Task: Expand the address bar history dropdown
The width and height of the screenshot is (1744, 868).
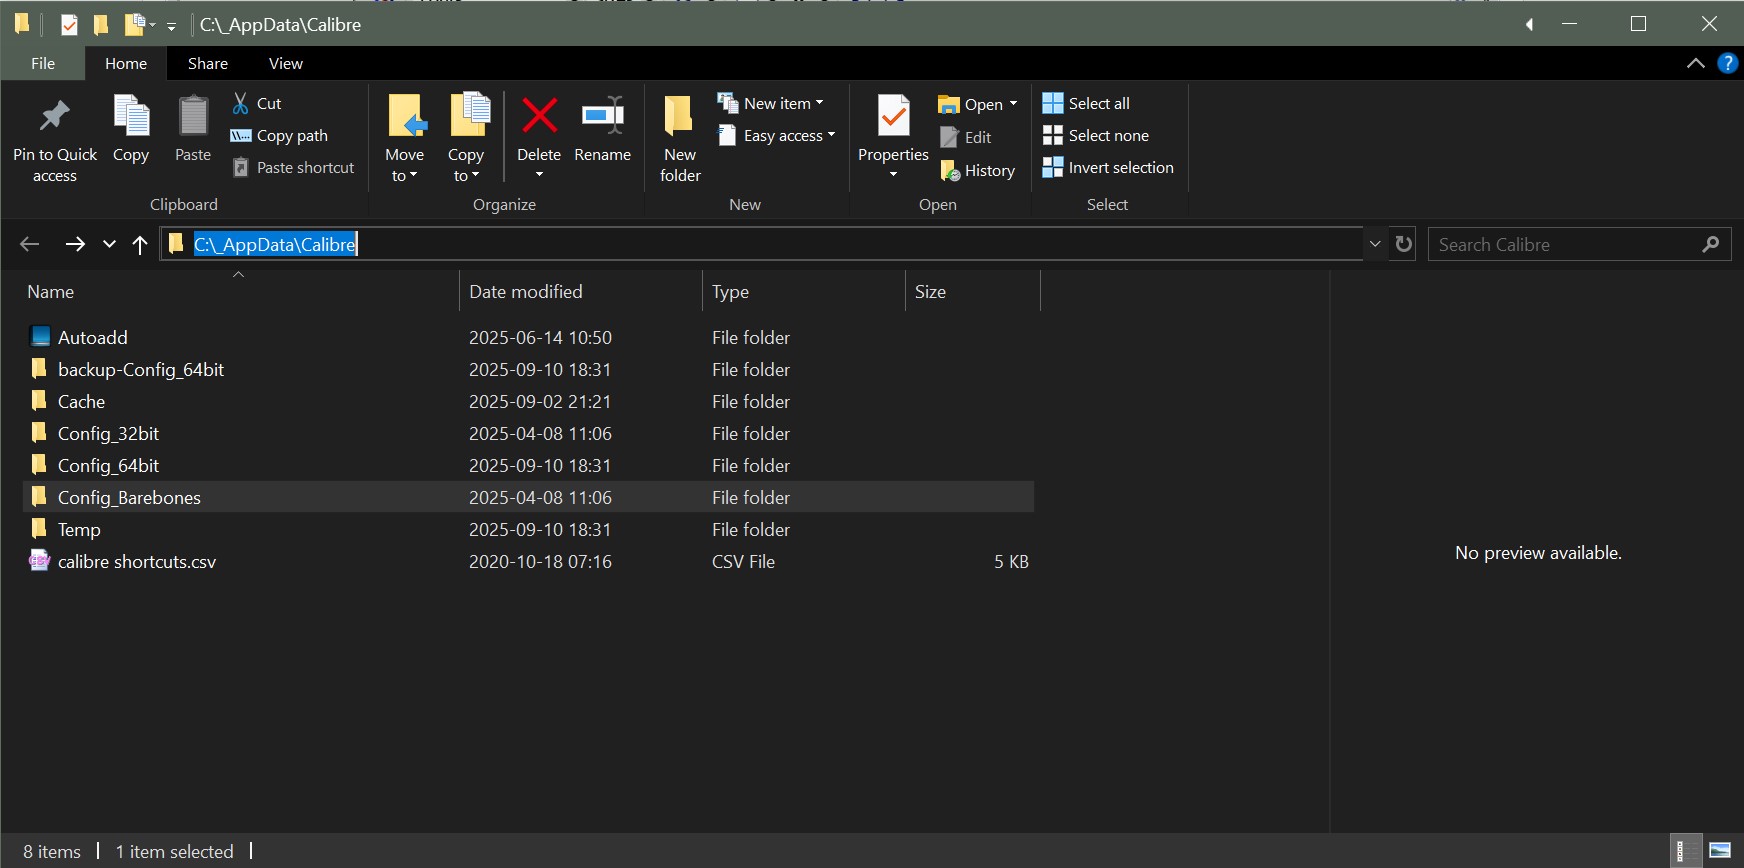Action: 1375,244
